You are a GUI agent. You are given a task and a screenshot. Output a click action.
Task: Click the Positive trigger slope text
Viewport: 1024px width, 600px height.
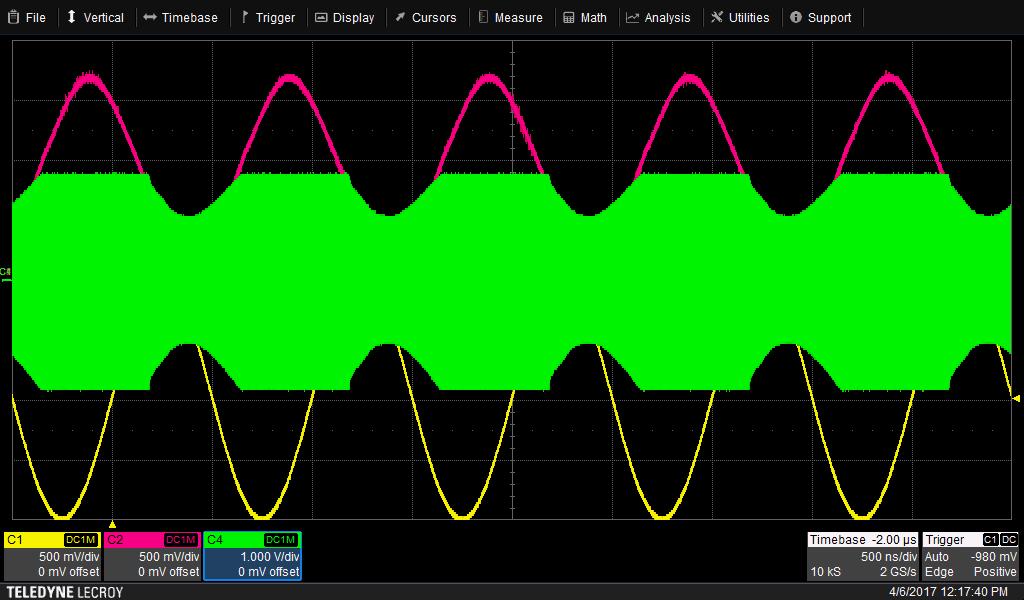point(995,572)
